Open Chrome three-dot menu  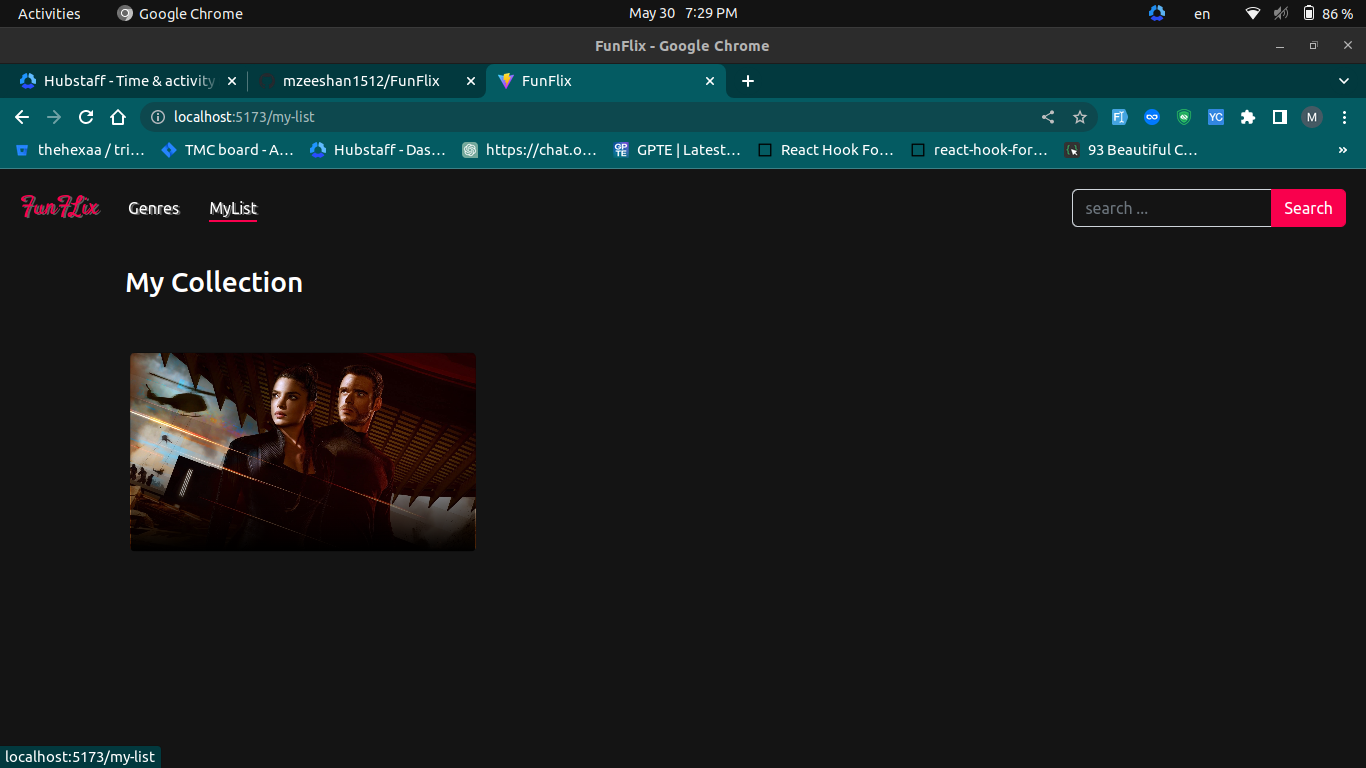[x=1344, y=117]
